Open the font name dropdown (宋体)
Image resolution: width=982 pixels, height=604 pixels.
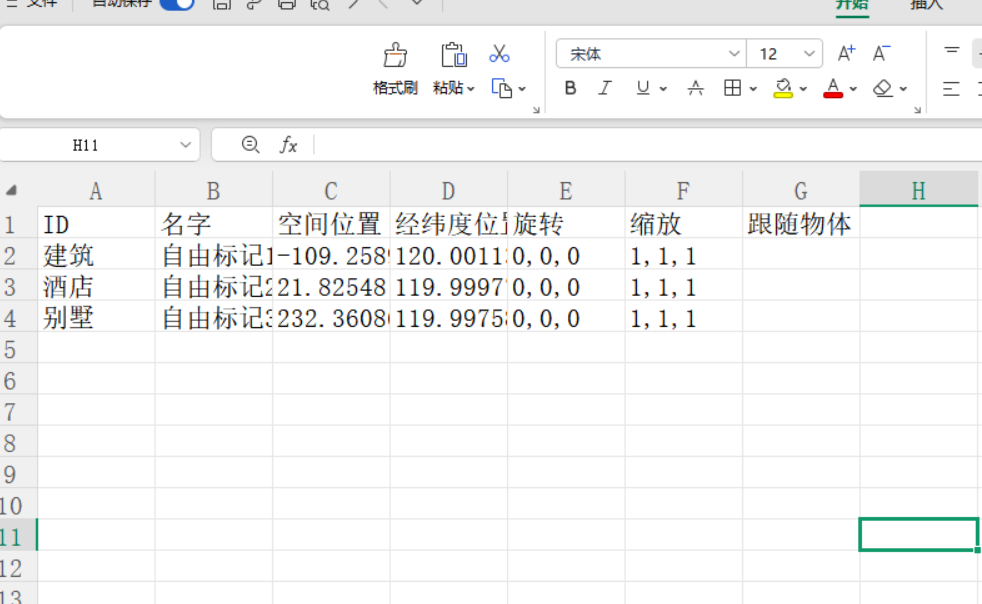point(735,54)
